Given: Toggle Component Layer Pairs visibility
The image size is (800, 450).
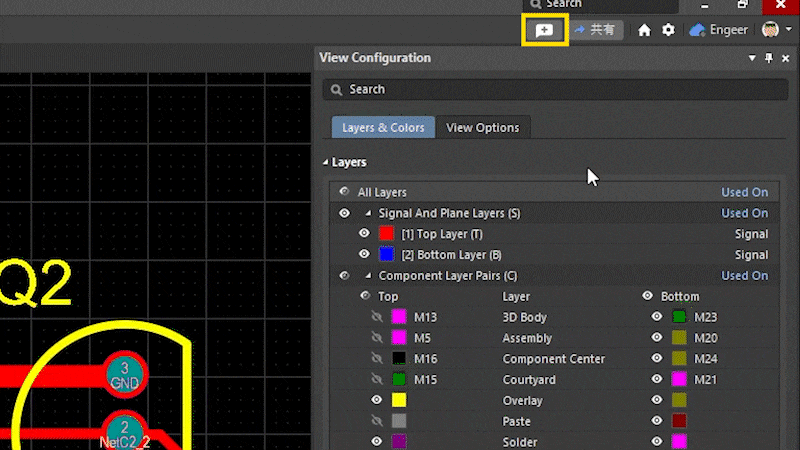Looking at the screenshot, I should point(344,276).
